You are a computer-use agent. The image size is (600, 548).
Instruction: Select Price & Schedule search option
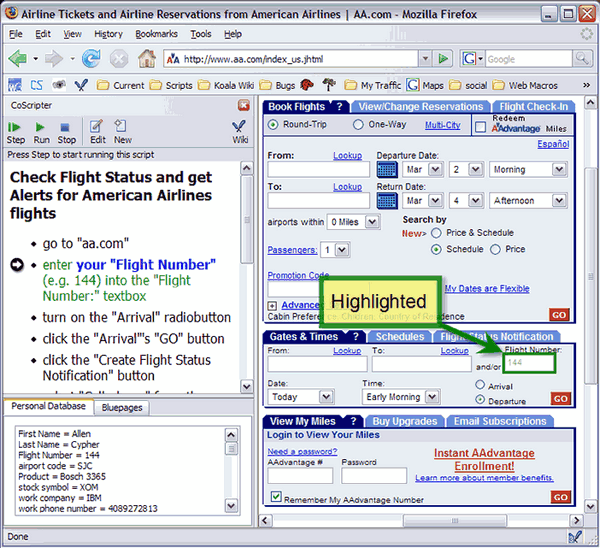[x=436, y=233]
